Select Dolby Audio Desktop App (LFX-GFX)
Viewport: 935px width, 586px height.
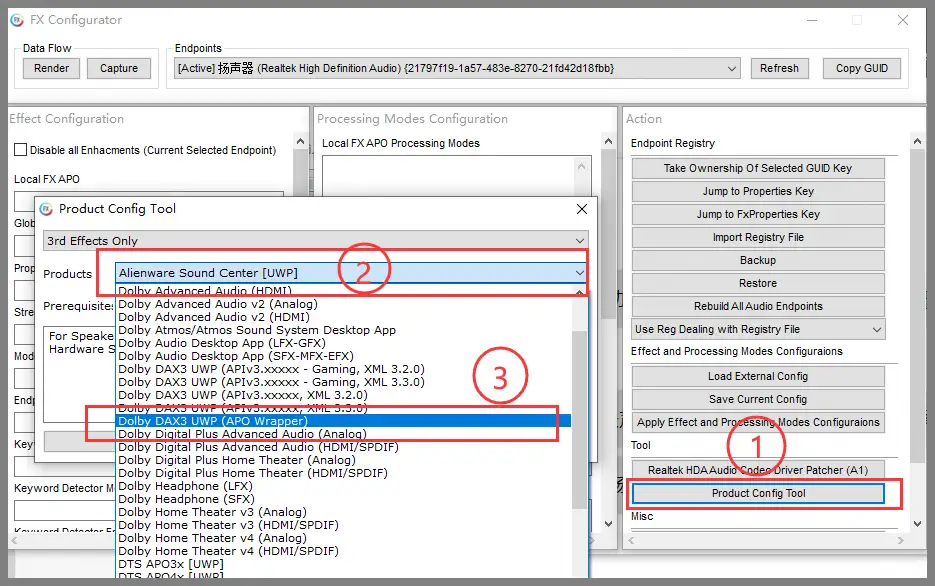343,343
